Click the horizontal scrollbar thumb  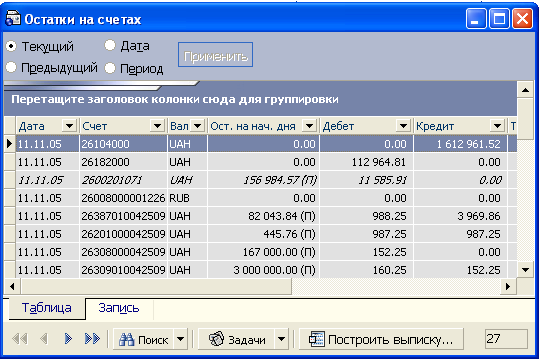click(x=156, y=286)
